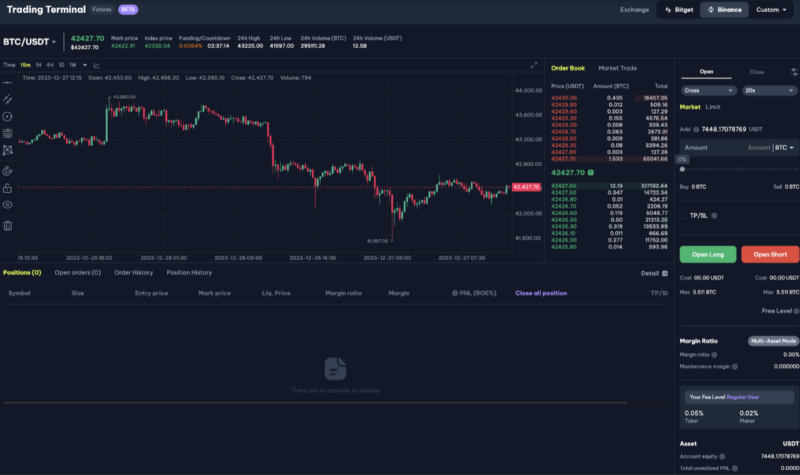Enable the TP/SL checkbox
The width and height of the screenshot is (800, 475).
[x=683, y=215]
